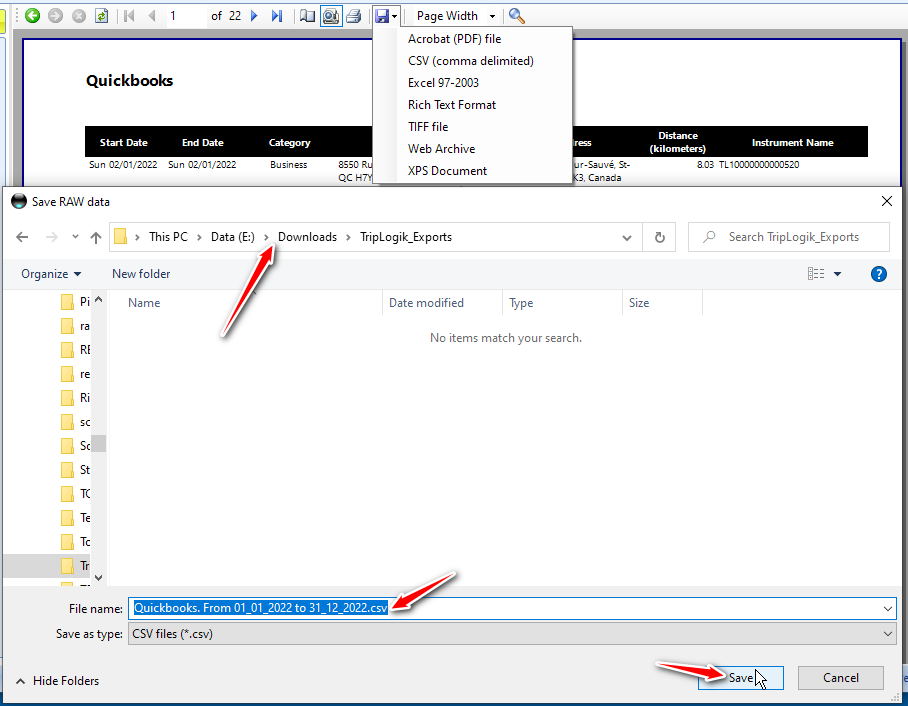The width and height of the screenshot is (908, 706).
Task: Click the current page number field
Action: (185, 16)
